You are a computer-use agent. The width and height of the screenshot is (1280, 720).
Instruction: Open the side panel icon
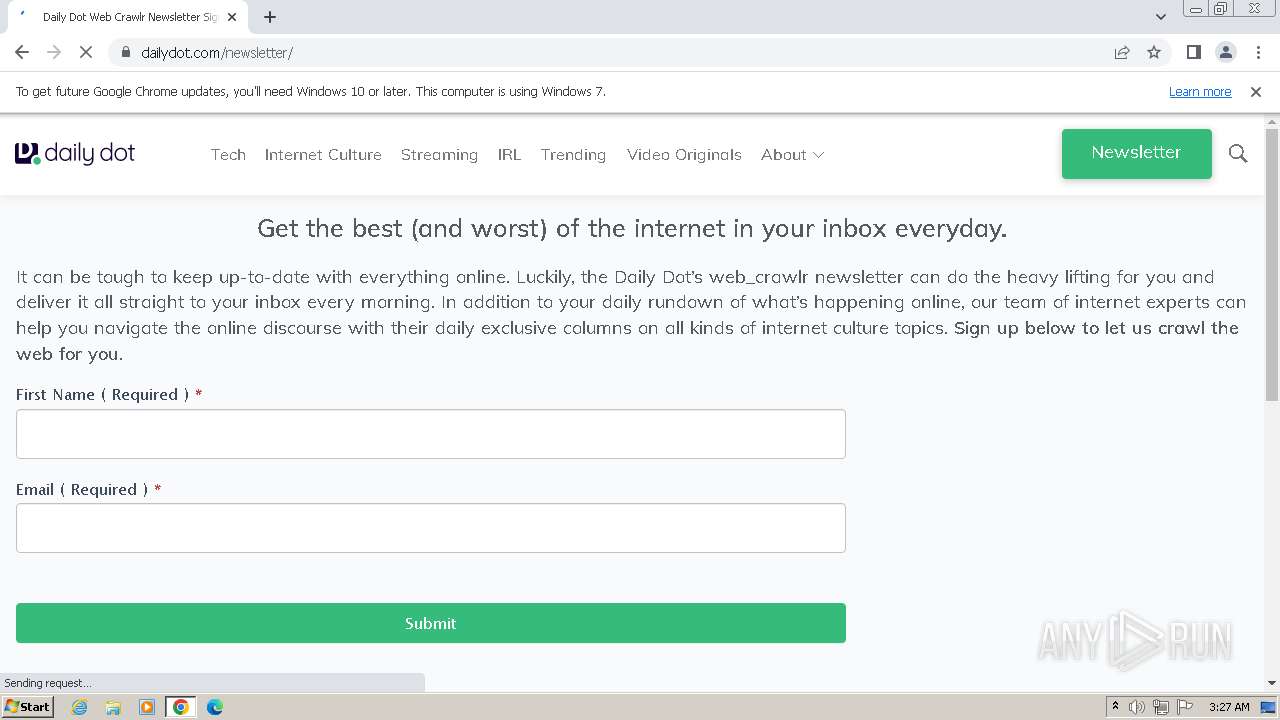(x=1193, y=53)
